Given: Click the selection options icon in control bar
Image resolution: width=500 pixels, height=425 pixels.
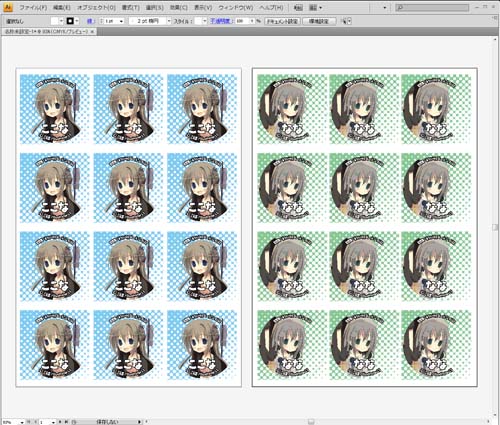Looking at the screenshot, I should [343, 21].
